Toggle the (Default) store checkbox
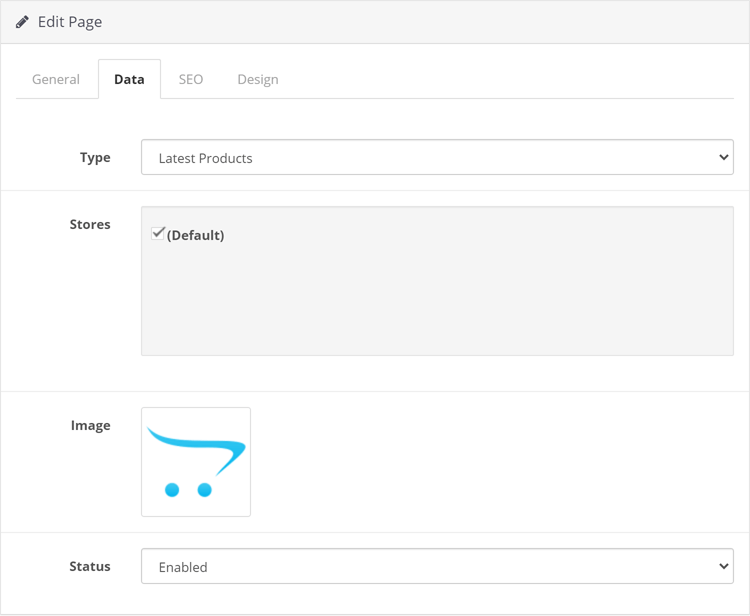Viewport: 750px width, 616px height. coord(158,233)
